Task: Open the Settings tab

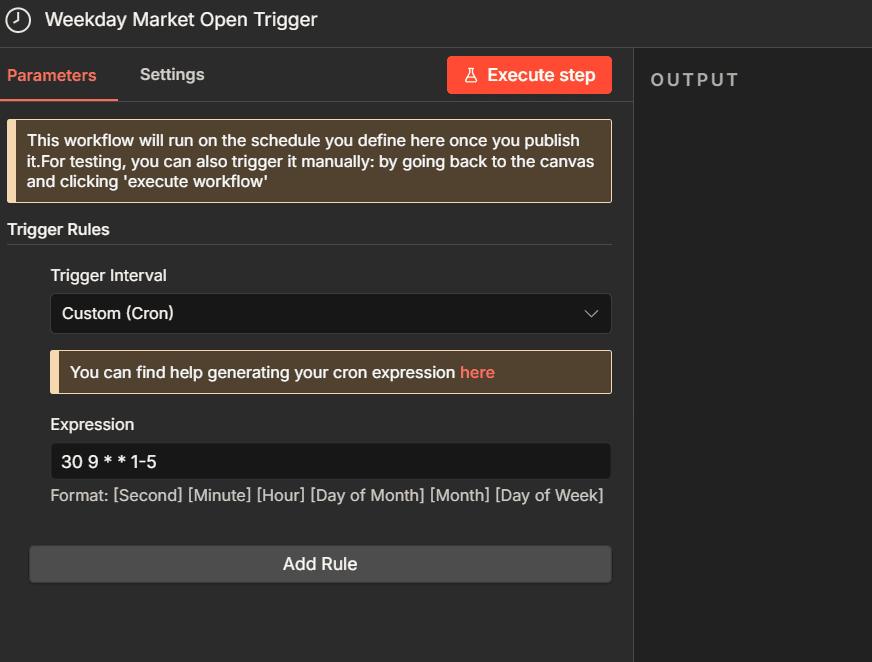Action: coord(172,75)
